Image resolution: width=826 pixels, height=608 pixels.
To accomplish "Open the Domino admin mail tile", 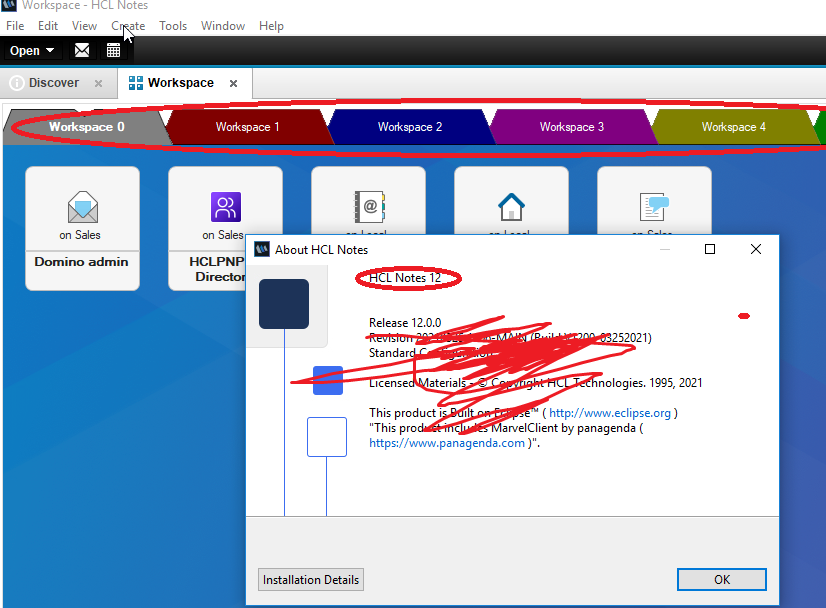I will 82,228.
